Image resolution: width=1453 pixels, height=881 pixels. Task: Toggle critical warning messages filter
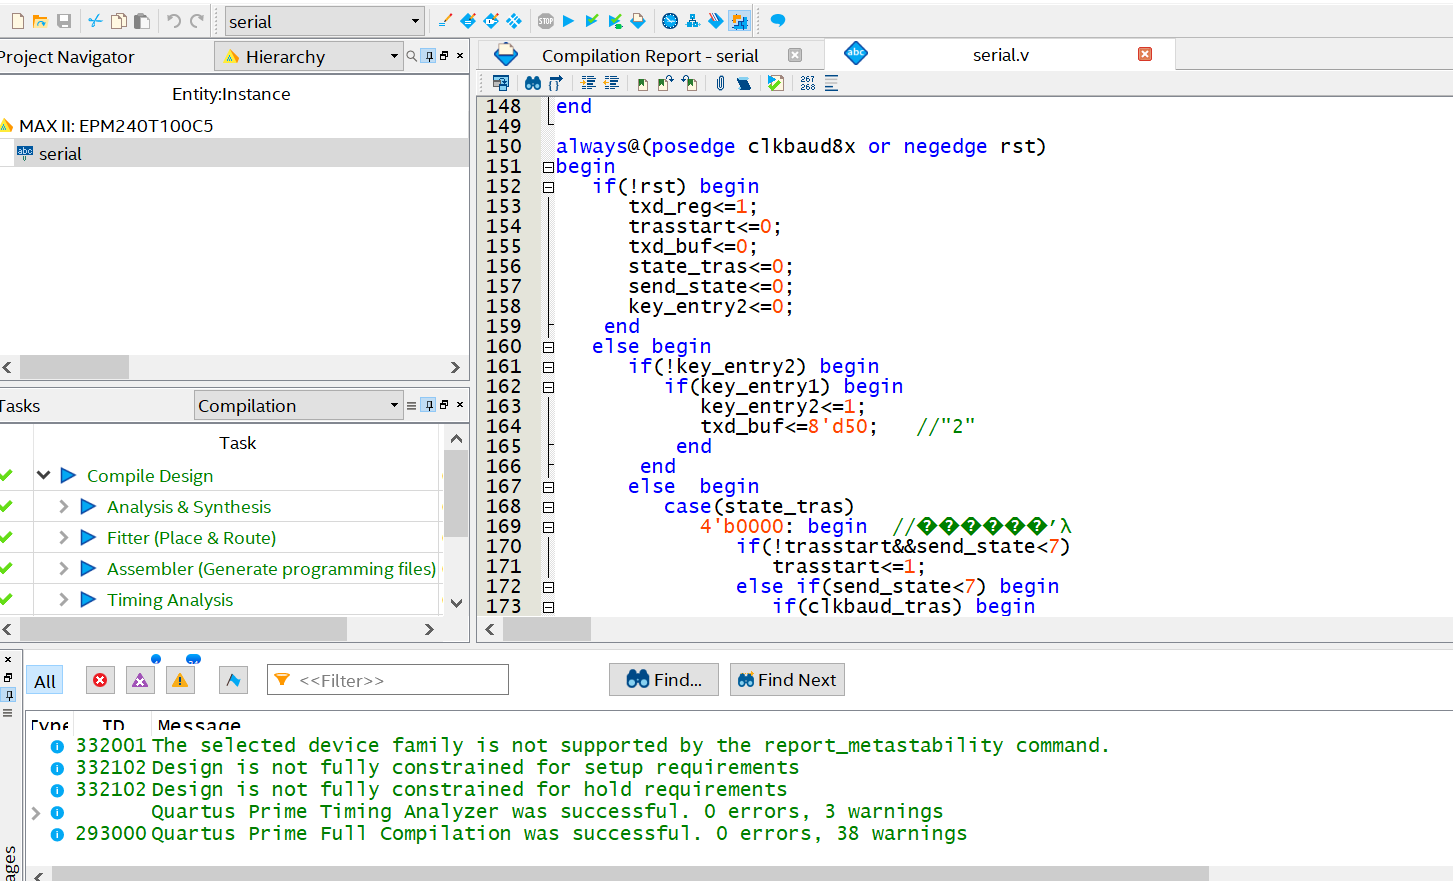pos(140,681)
